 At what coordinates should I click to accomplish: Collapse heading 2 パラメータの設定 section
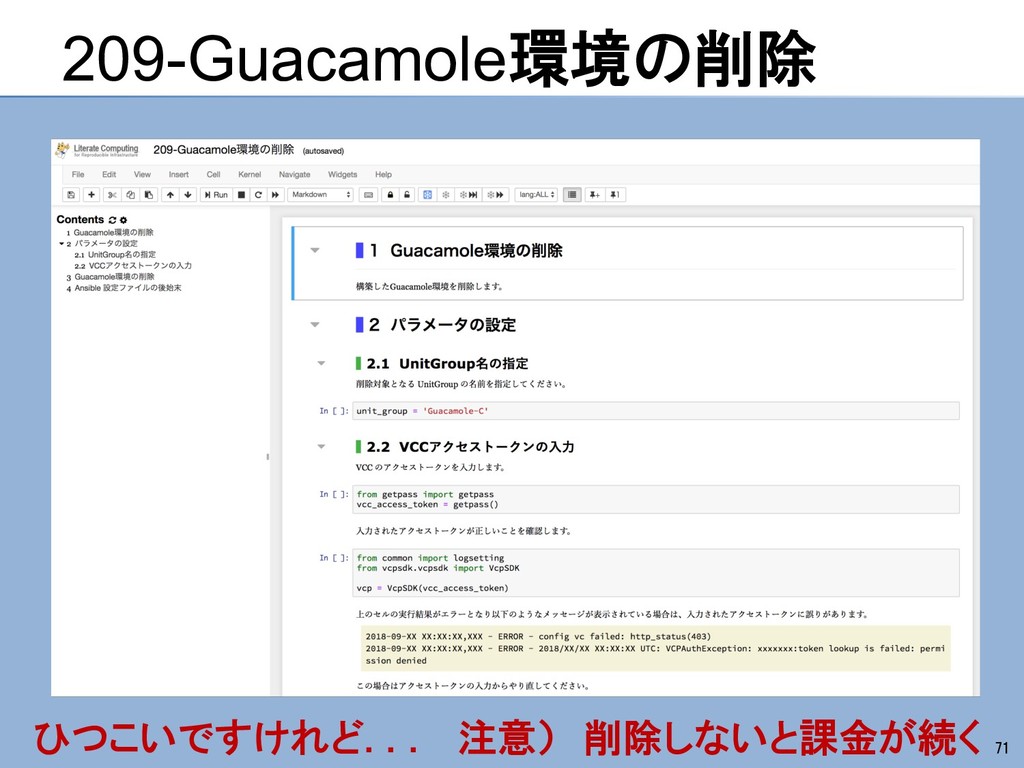pyautogui.click(x=315, y=325)
